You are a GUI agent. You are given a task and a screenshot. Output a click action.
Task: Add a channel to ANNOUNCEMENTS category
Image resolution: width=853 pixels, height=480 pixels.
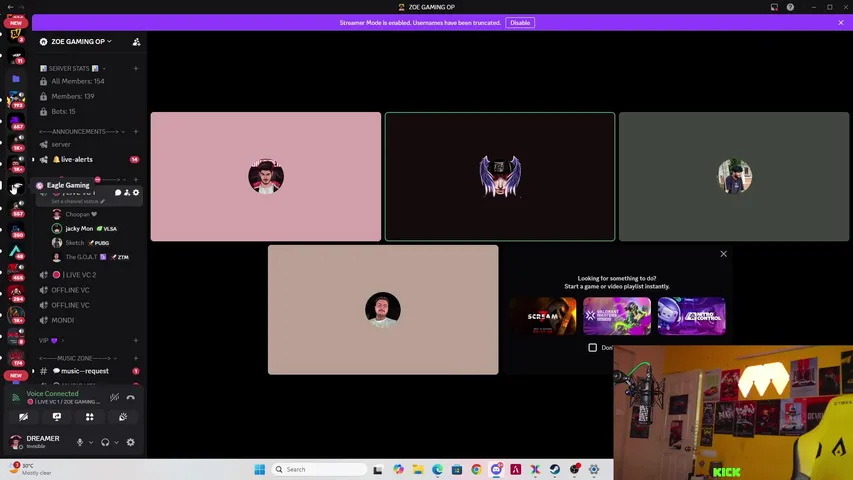pyautogui.click(x=136, y=132)
